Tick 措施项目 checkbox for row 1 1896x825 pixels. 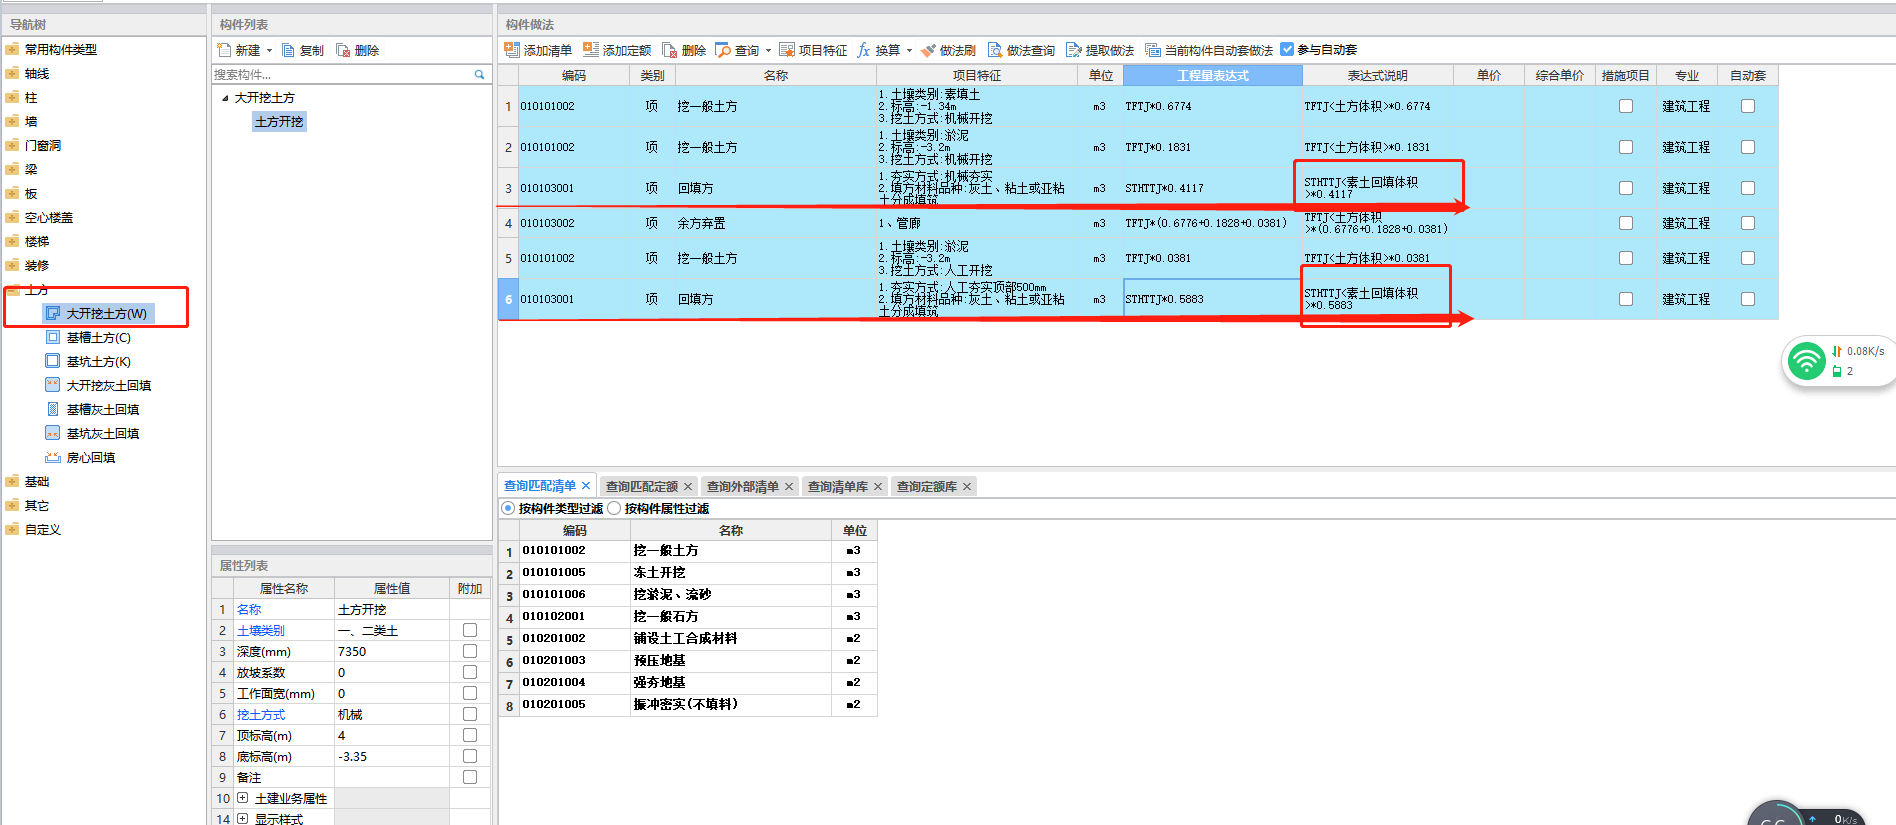[x=1626, y=106]
